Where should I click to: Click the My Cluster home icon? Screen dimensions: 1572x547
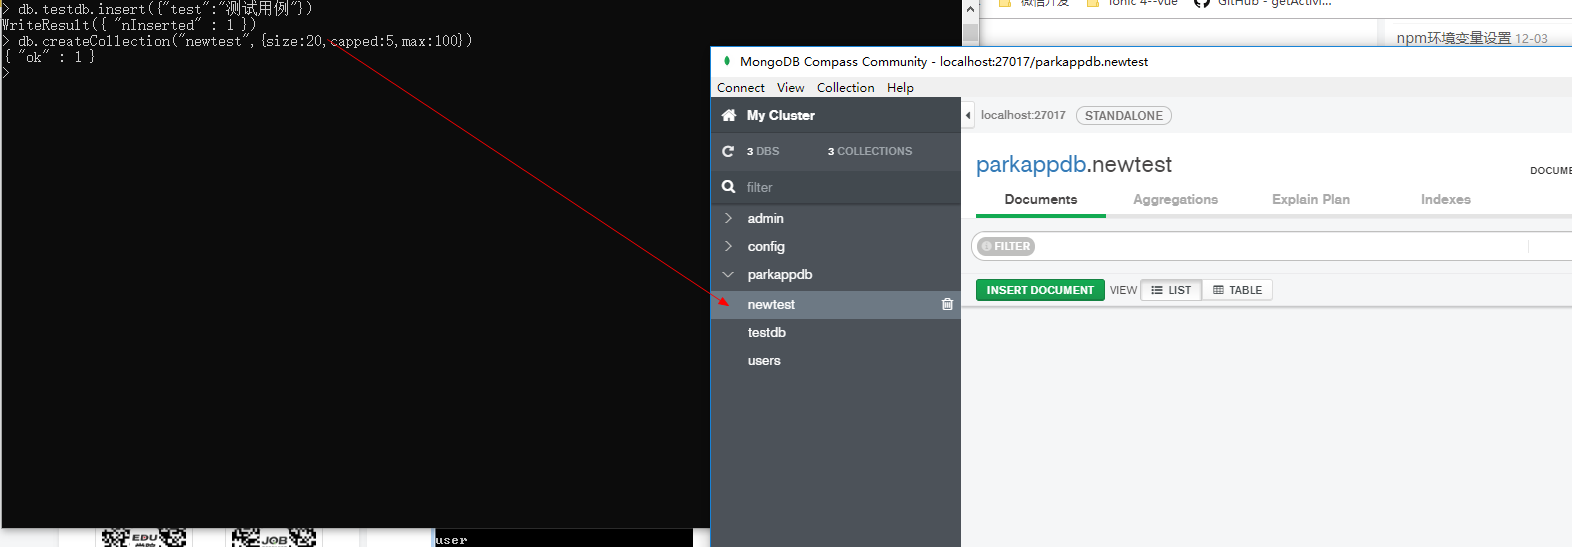[x=729, y=115]
